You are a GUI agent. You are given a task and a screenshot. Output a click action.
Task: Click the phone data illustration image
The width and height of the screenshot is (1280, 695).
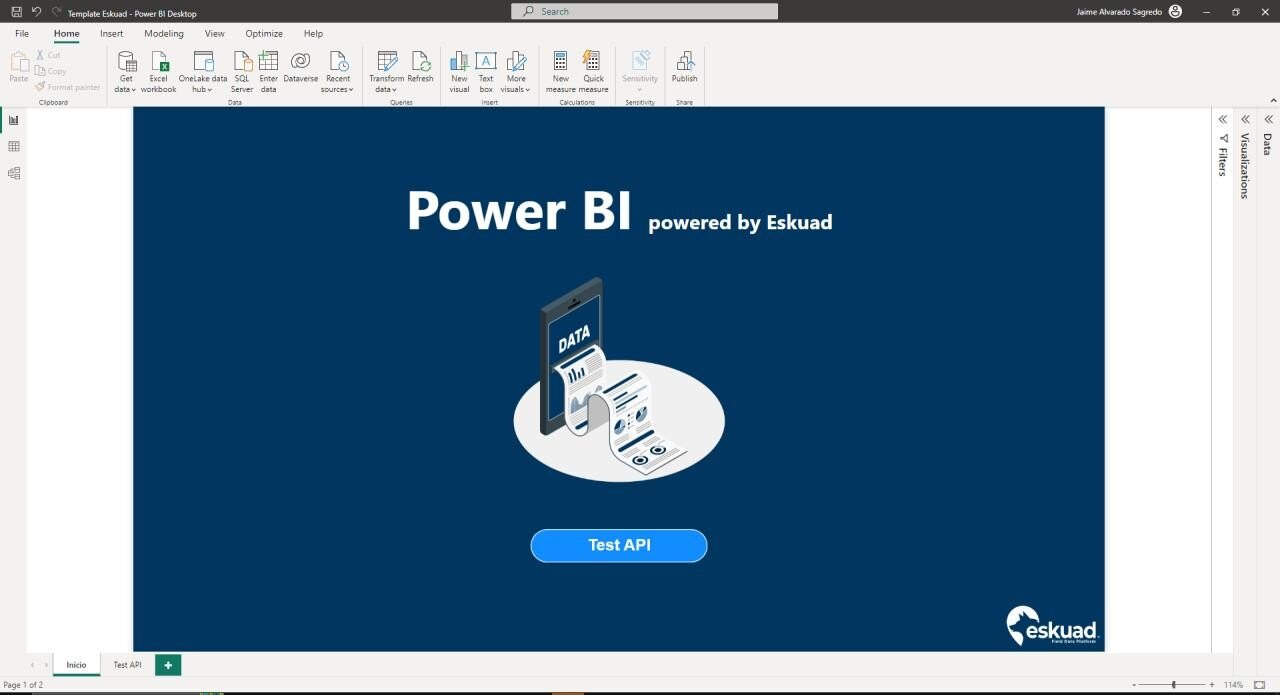(x=619, y=380)
